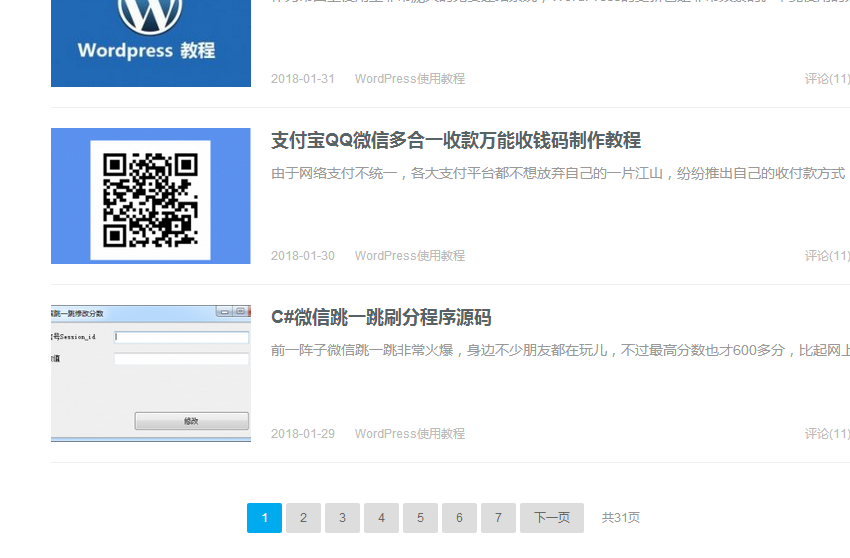Viewport: 850px width, 558px height.
Task: View comments for the 支付宝 收钱码 post
Action: pos(826,256)
